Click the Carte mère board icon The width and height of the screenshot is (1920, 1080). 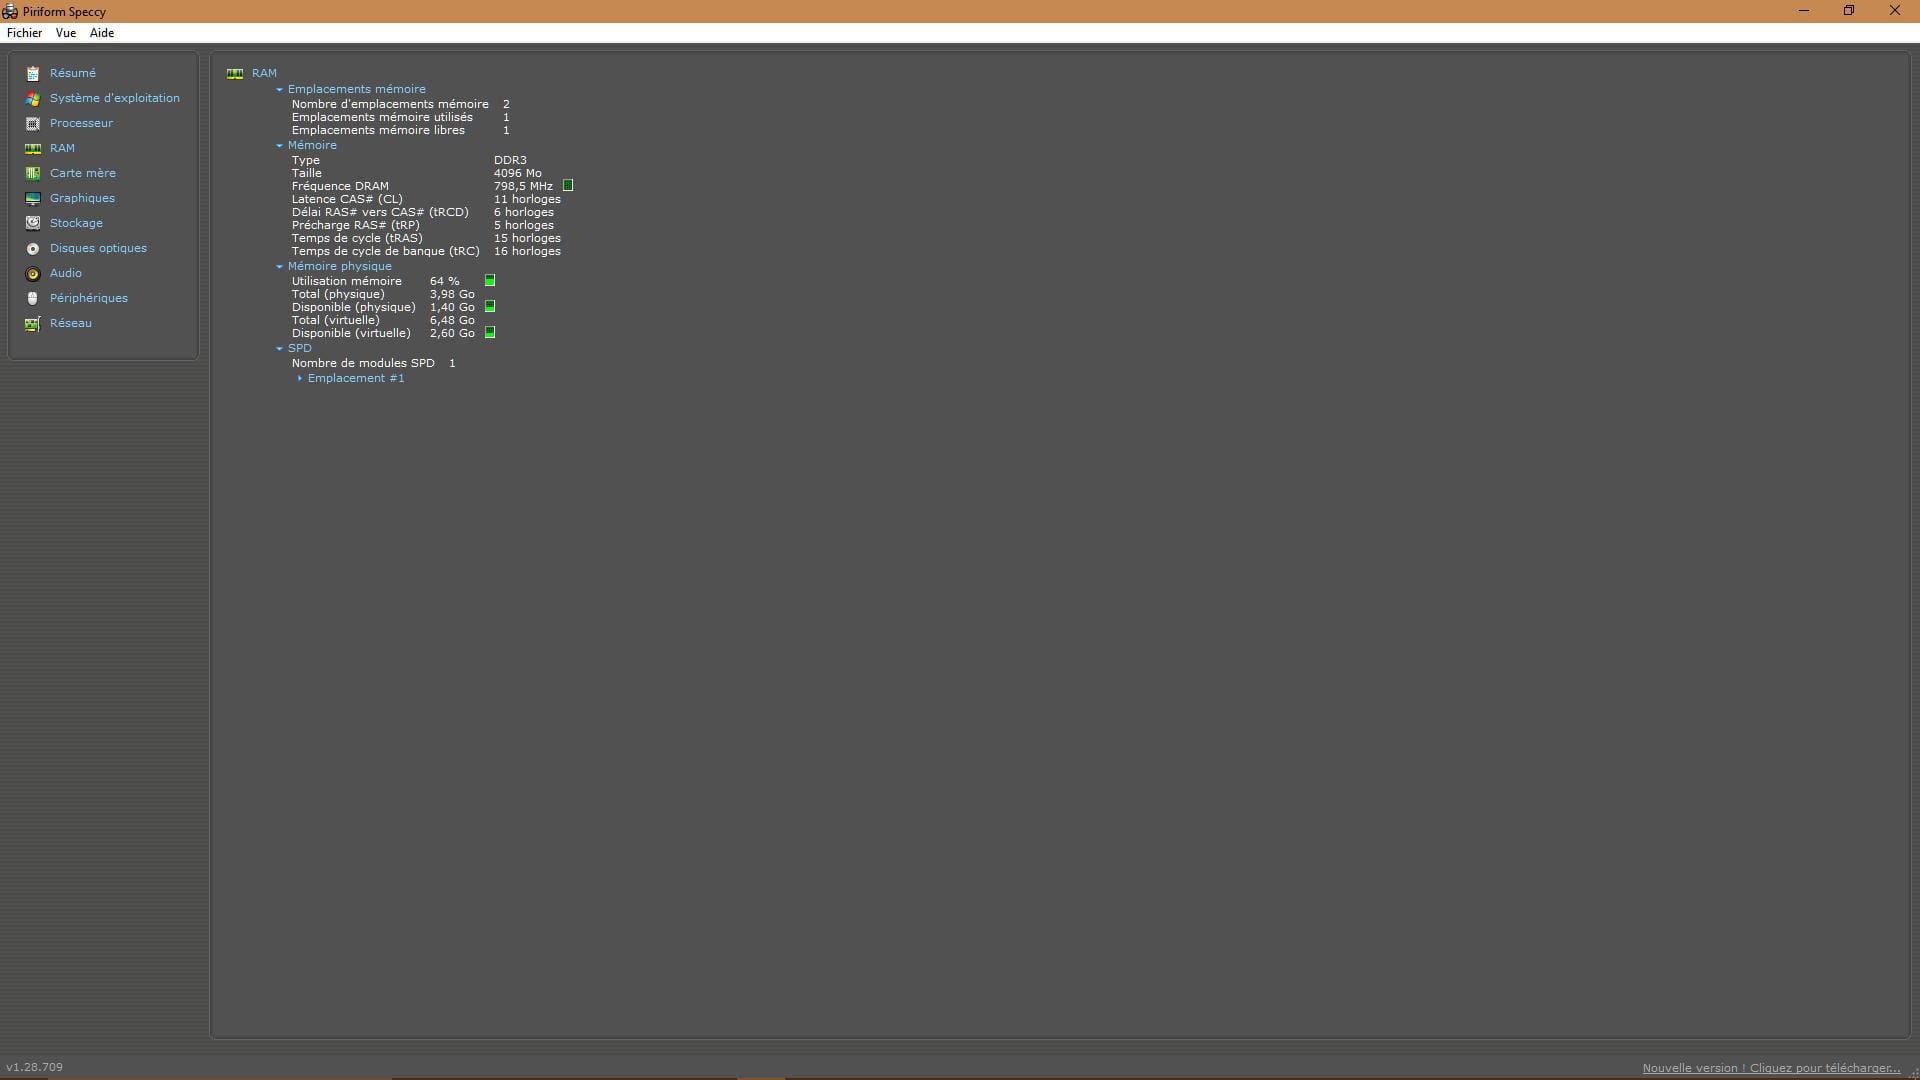(33, 173)
